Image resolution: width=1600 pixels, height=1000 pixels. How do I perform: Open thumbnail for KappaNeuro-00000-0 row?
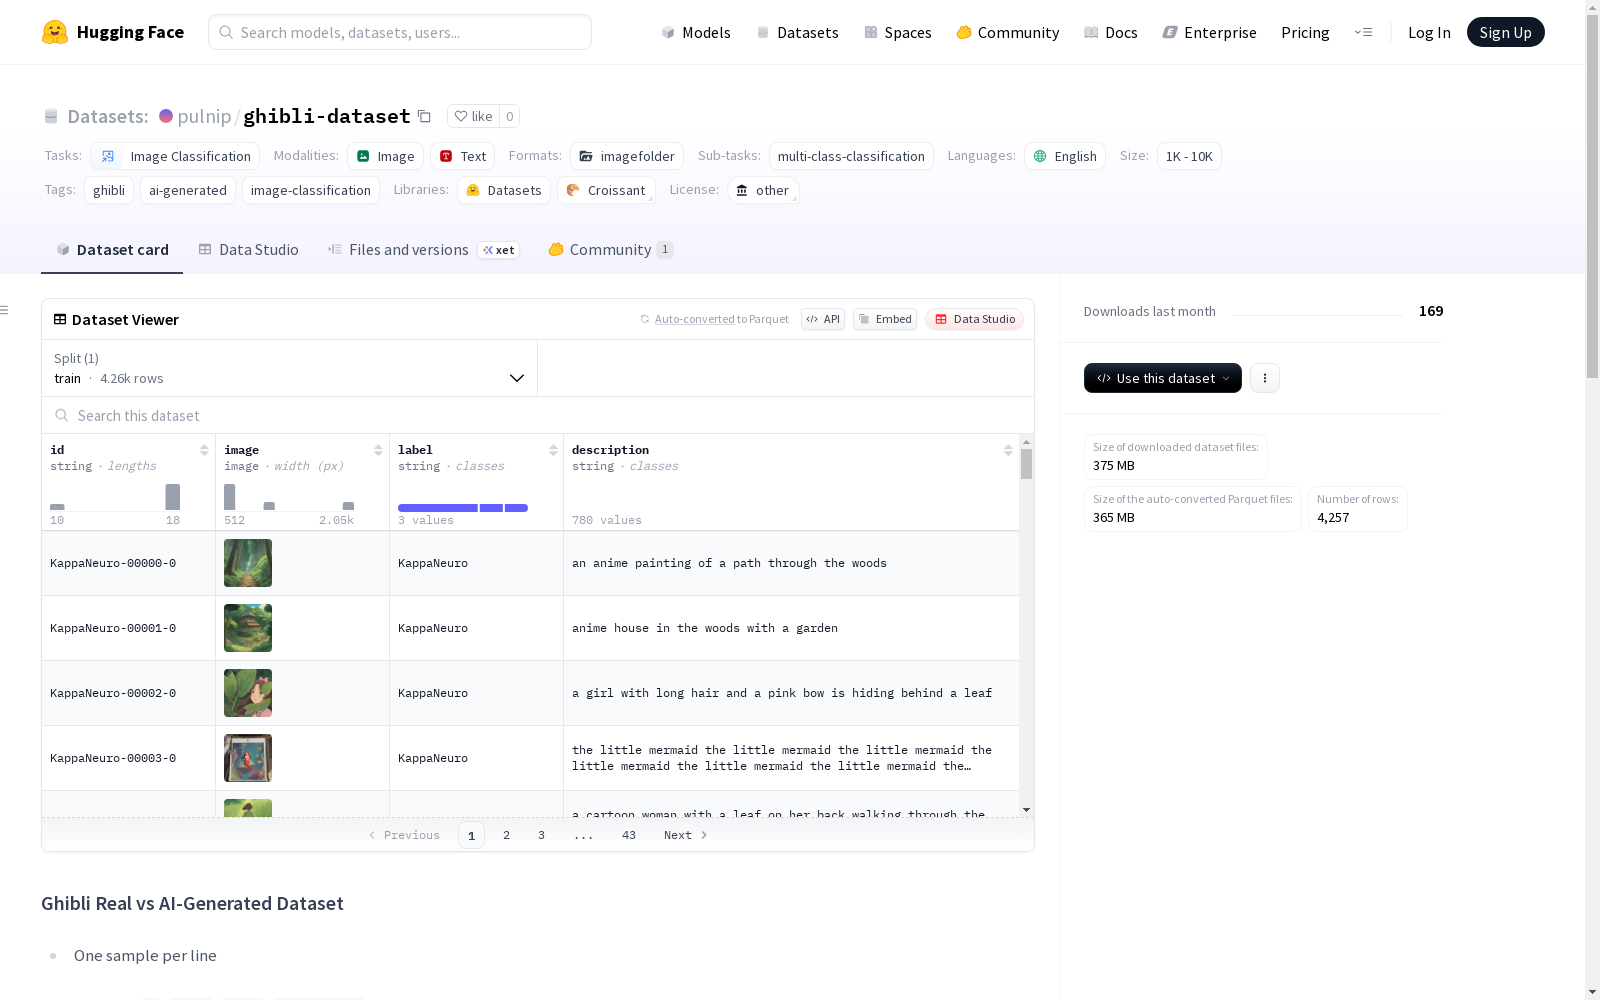[248, 563]
